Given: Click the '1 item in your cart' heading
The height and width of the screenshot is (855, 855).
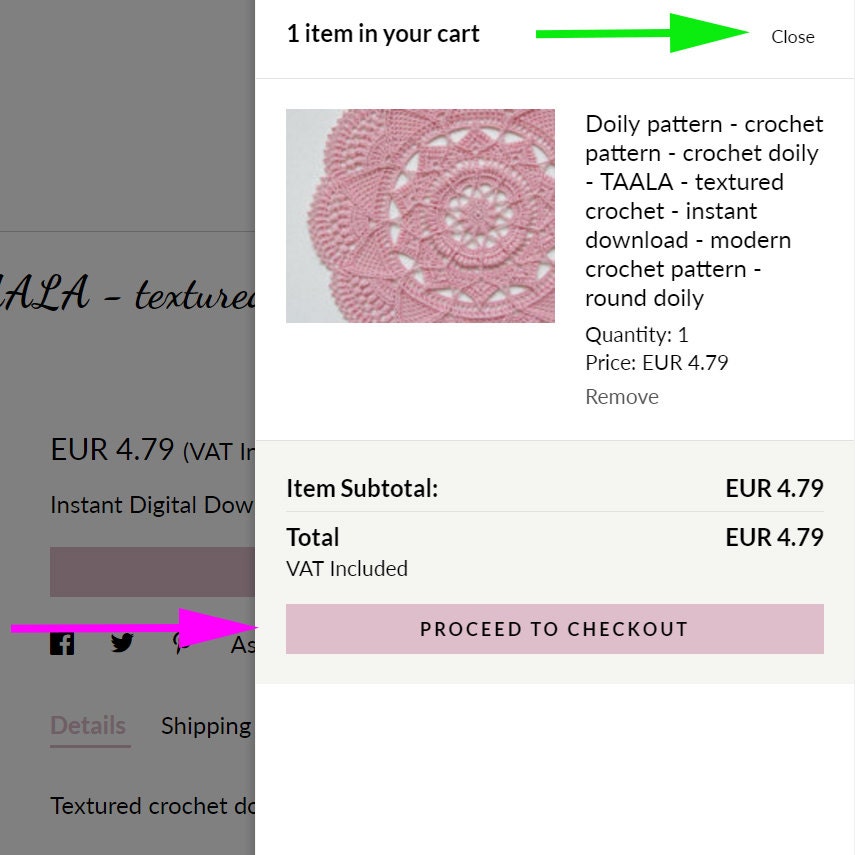Looking at the screenshot, I should coord(383,34).
